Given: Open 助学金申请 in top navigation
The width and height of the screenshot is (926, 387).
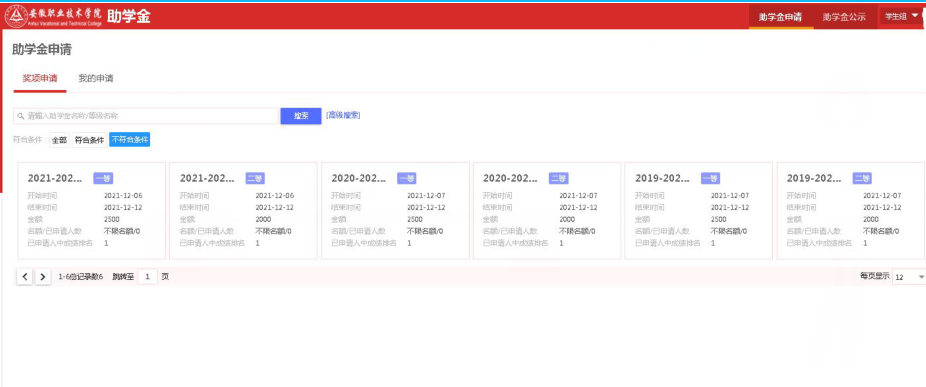Looking at the screenshot, I should 780,17.
